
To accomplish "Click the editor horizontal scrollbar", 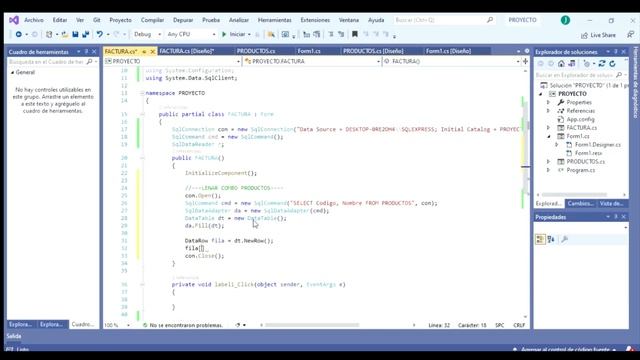I will click(x=312, y=325).
